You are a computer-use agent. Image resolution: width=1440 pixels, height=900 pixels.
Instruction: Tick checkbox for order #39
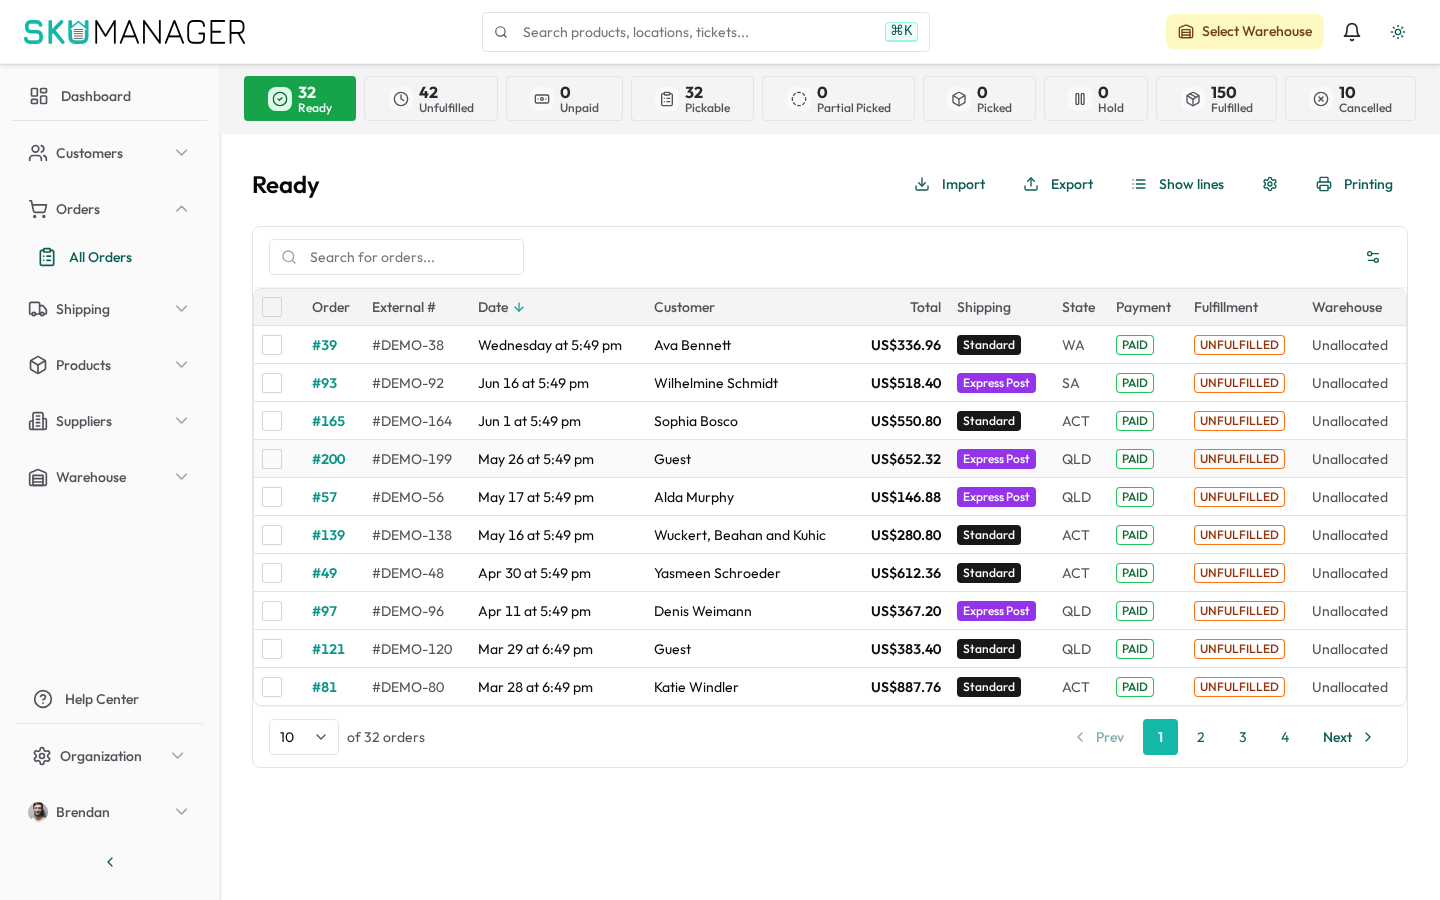[x=272, y=345]
